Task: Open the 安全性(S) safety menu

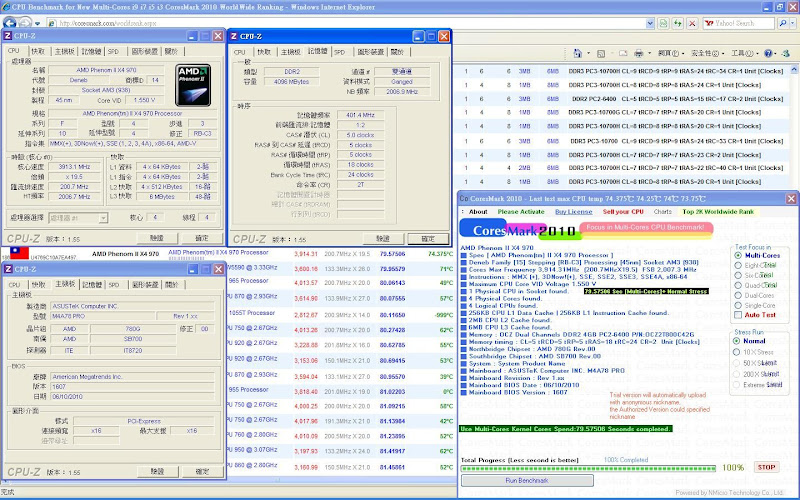Action: click(707, 53)
